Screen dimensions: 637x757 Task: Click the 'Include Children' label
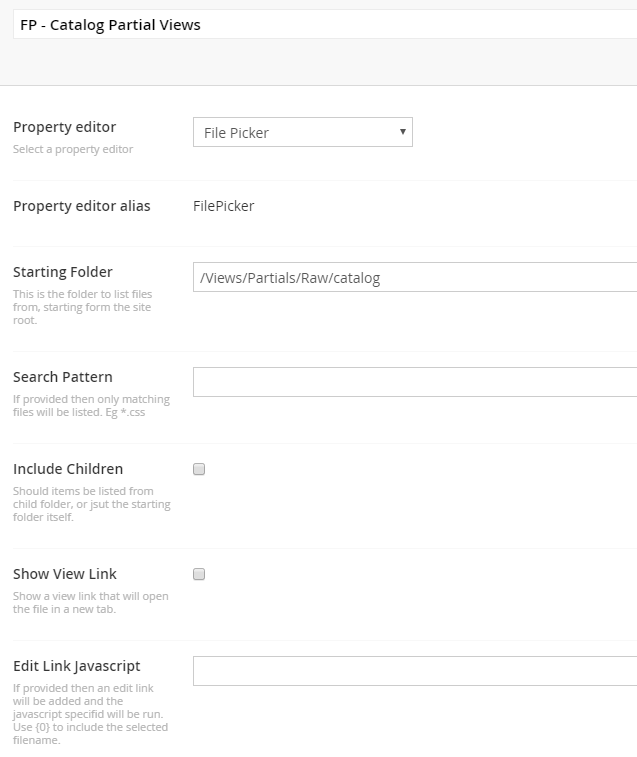(68, 469)
